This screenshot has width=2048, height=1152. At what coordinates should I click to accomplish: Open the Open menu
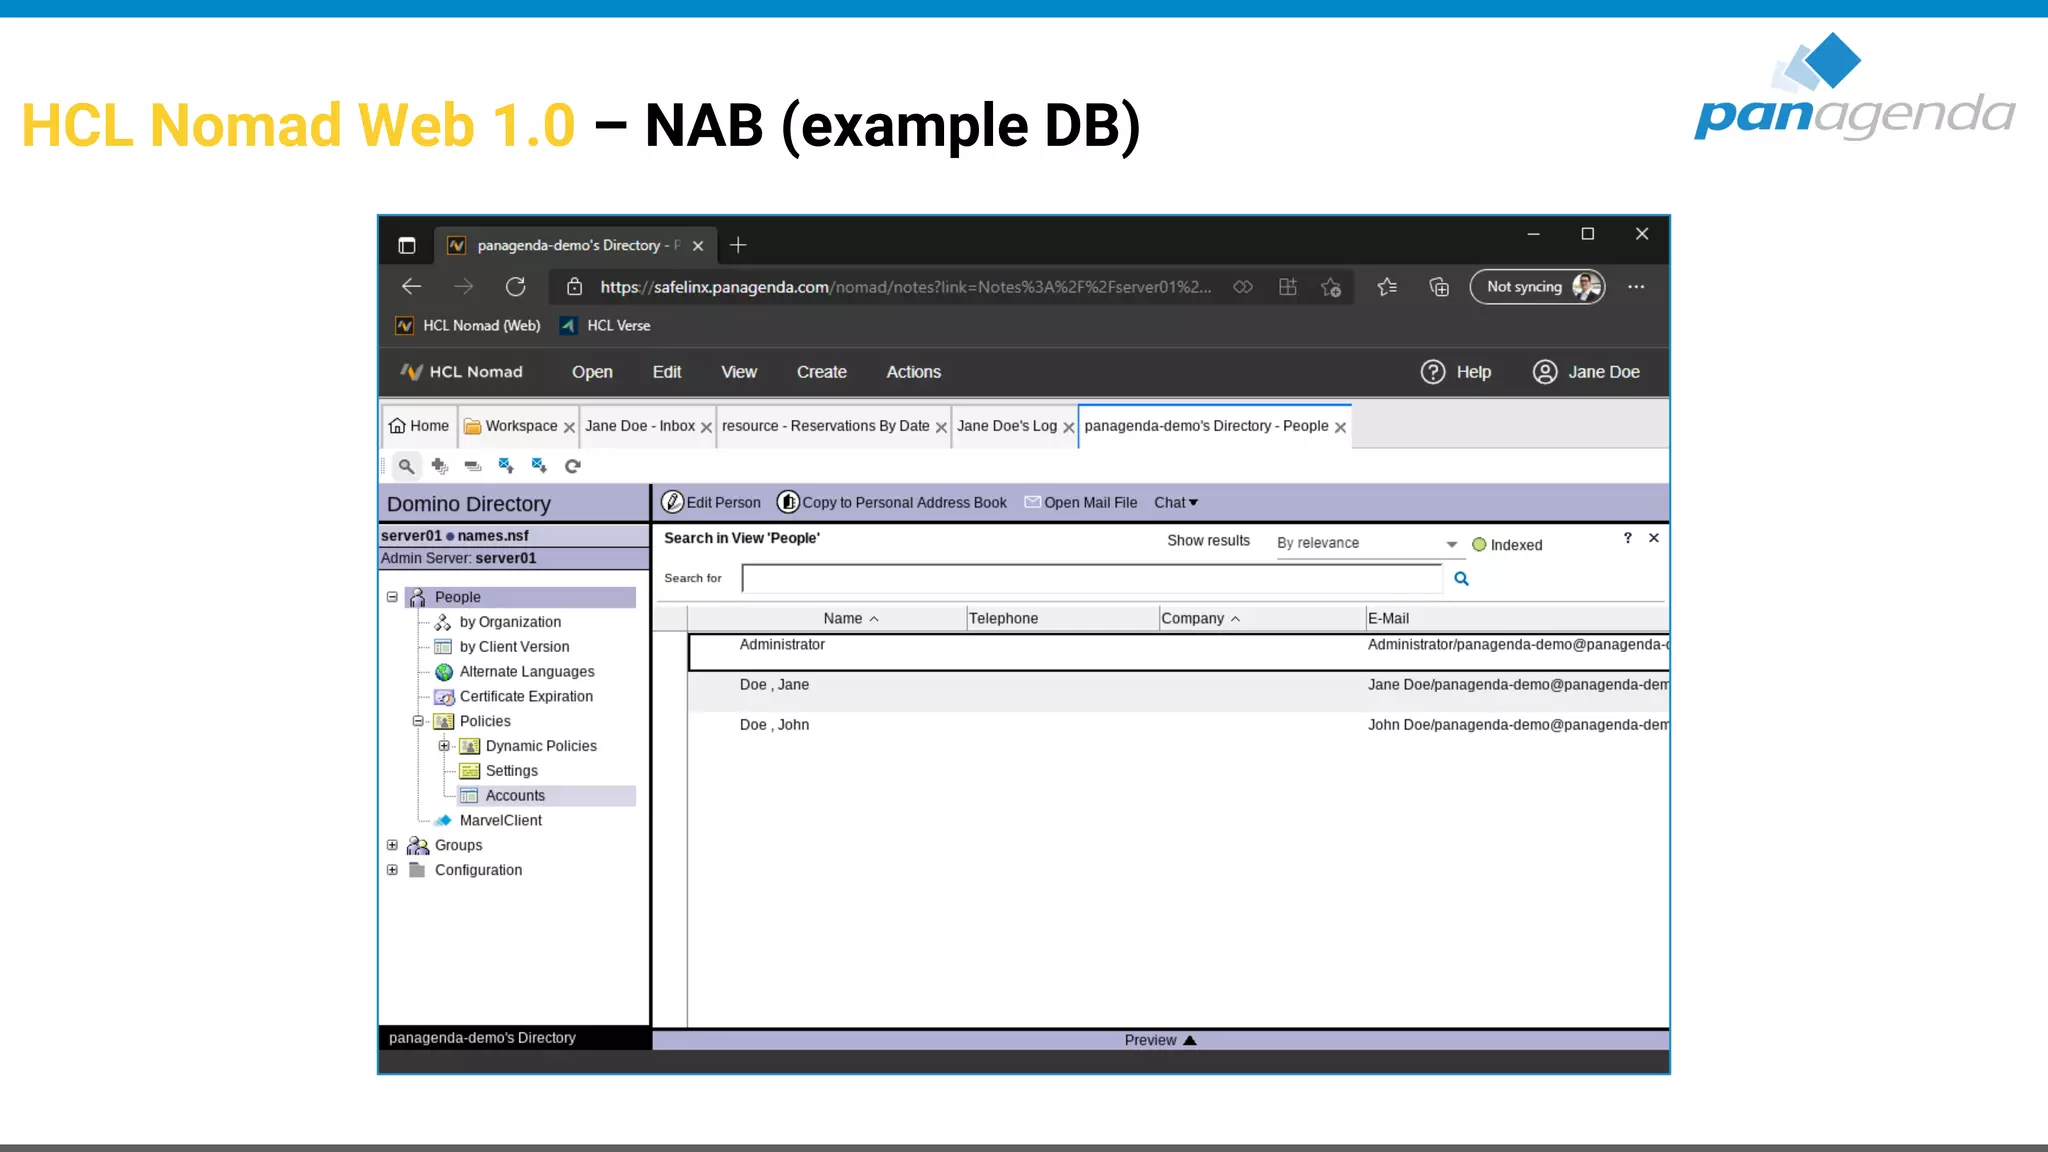592,372
